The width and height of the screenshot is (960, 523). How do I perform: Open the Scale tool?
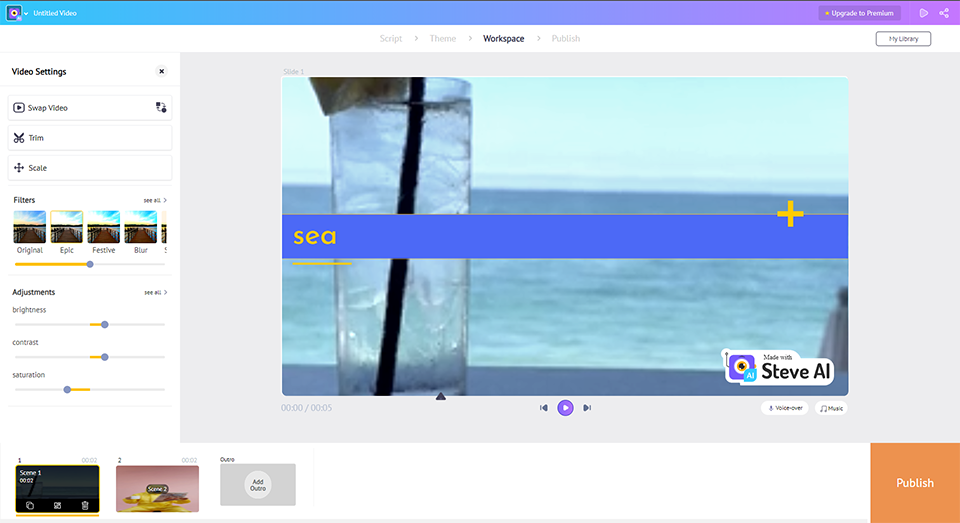[89, 168]
